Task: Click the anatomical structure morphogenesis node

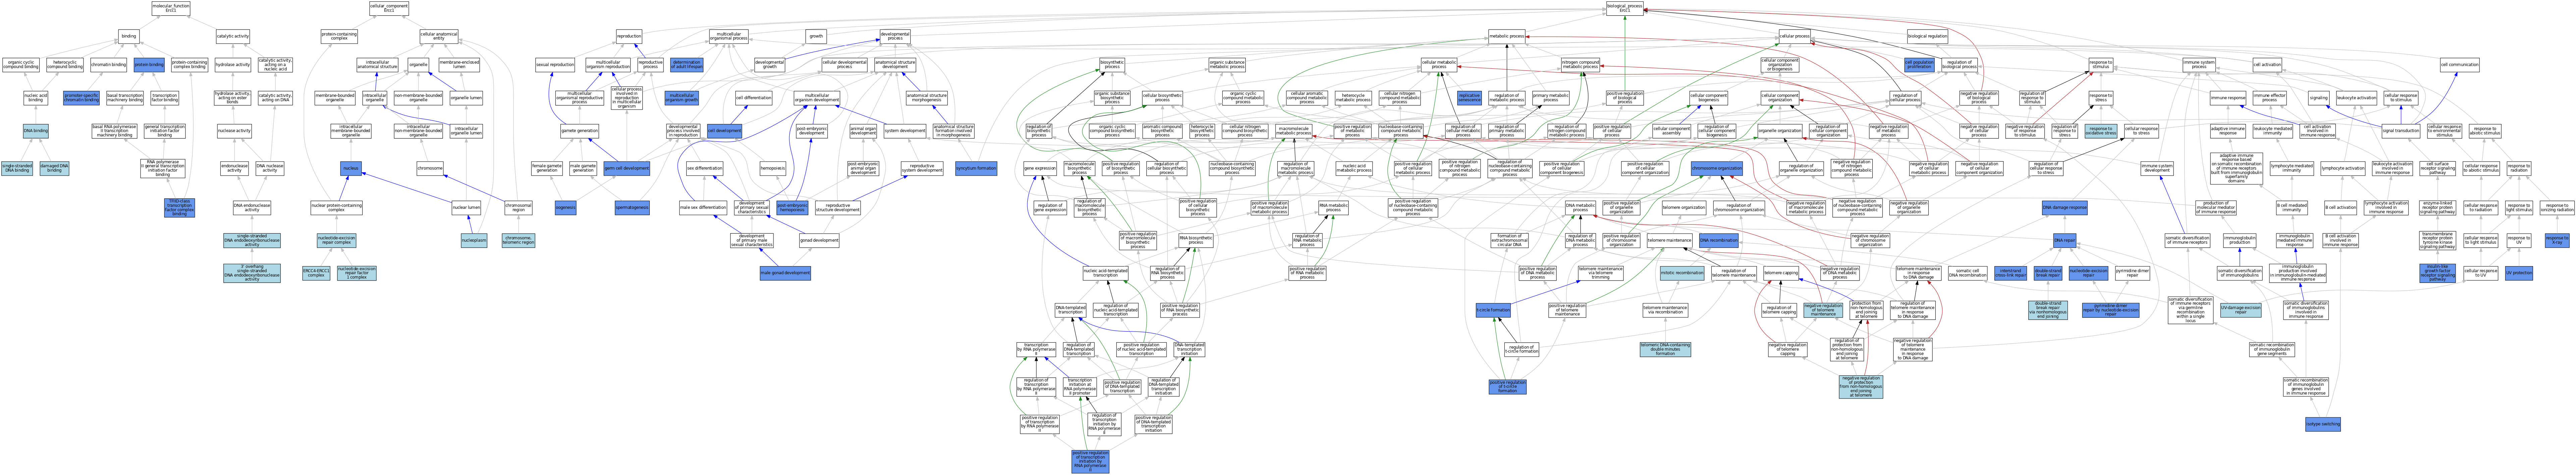Action: tap(927, 98)
